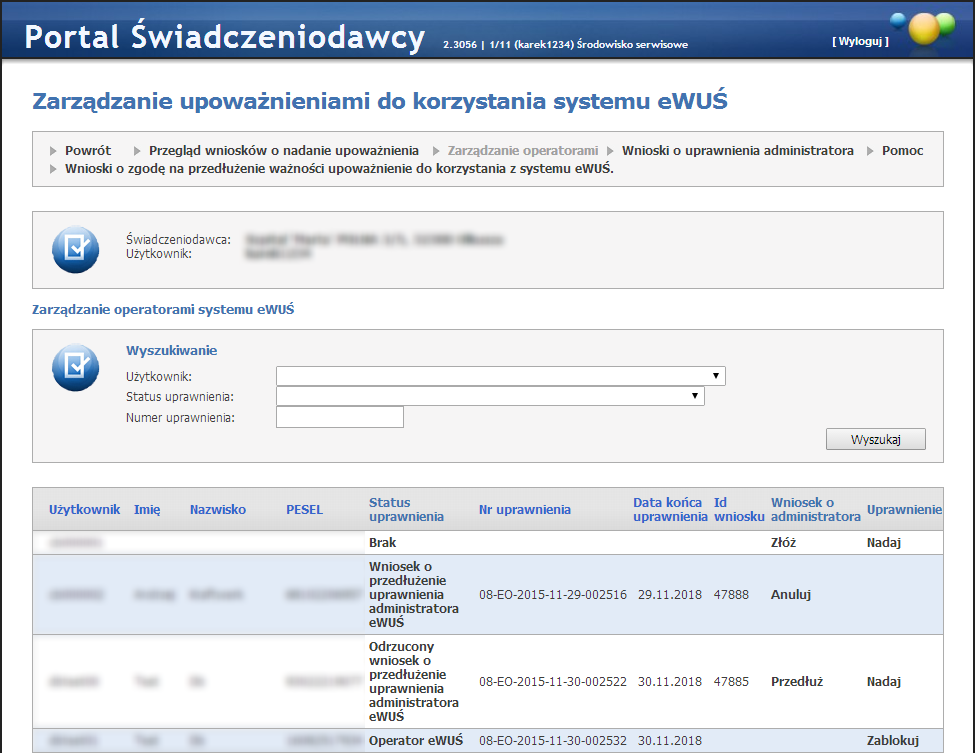Image resolution: width=975 pixels, height=753 pixels.
Task: Focus the Numer uprawnienia input field
Action: pos(339,417)
